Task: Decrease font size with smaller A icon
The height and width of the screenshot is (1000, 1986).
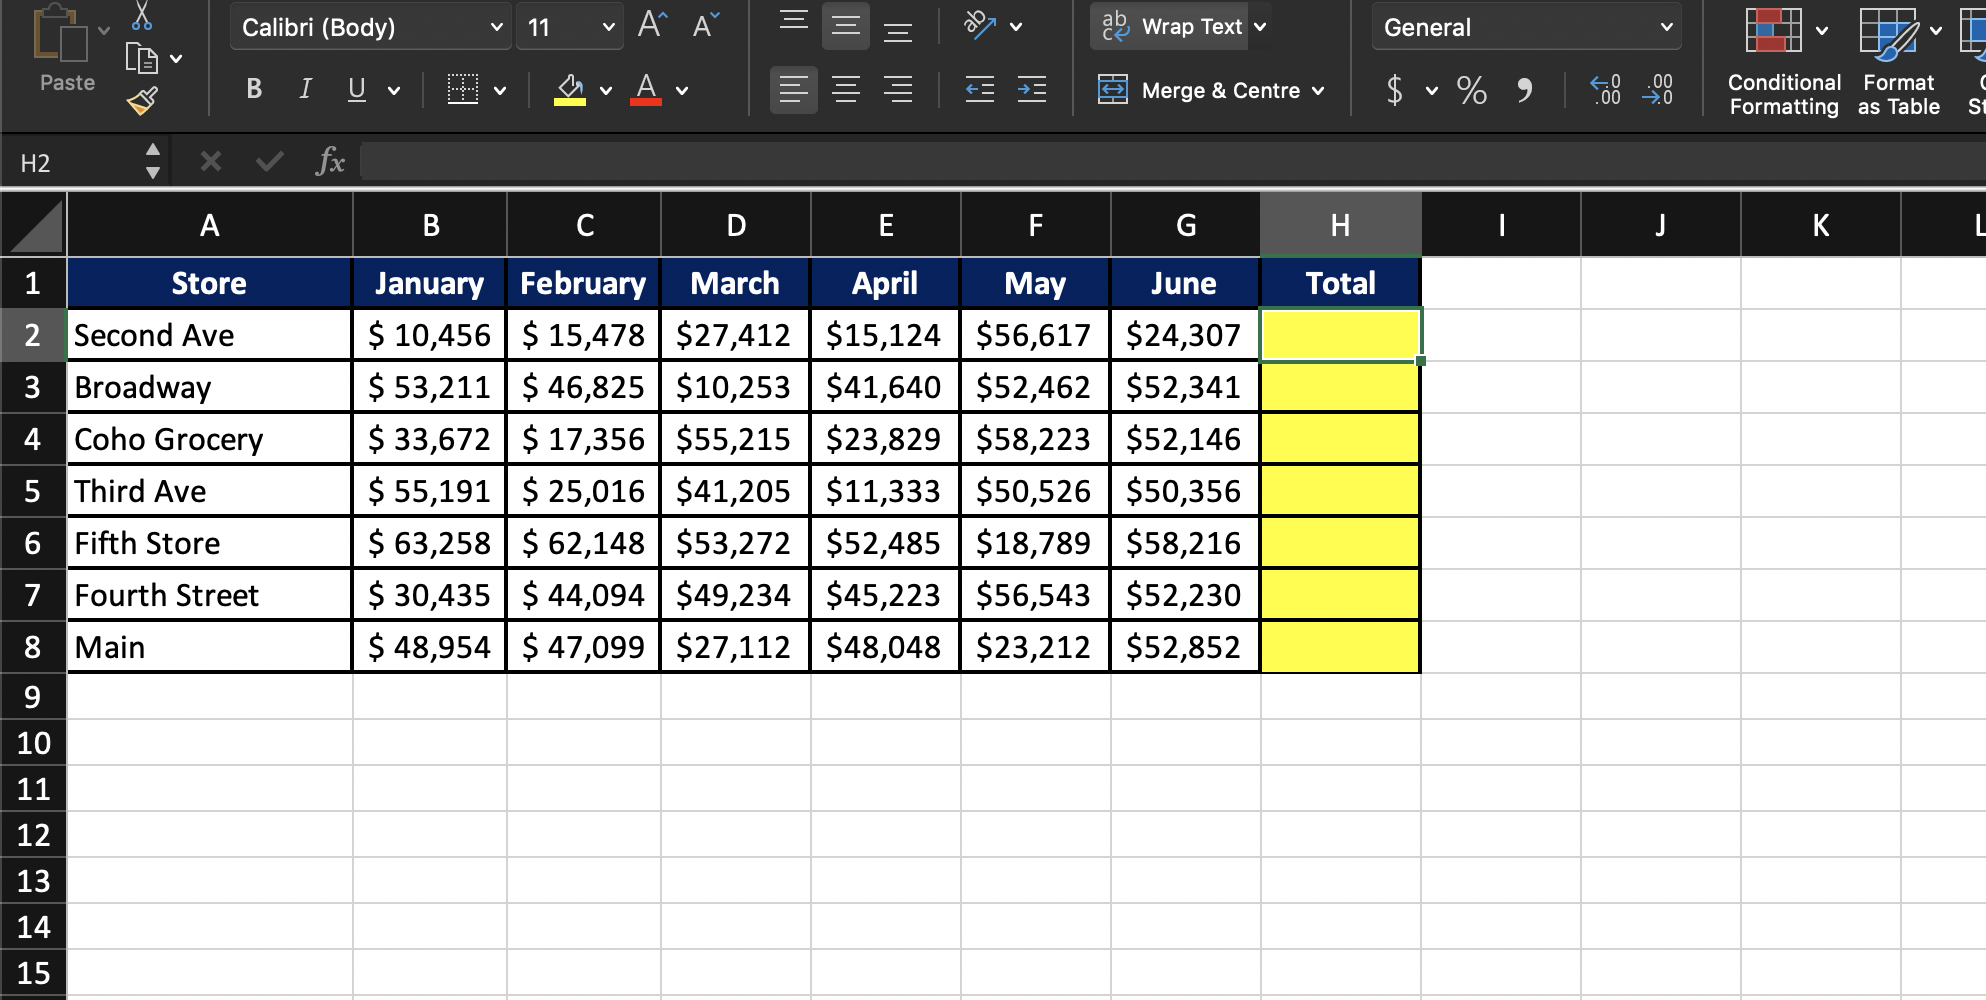Action: point(705,25)
